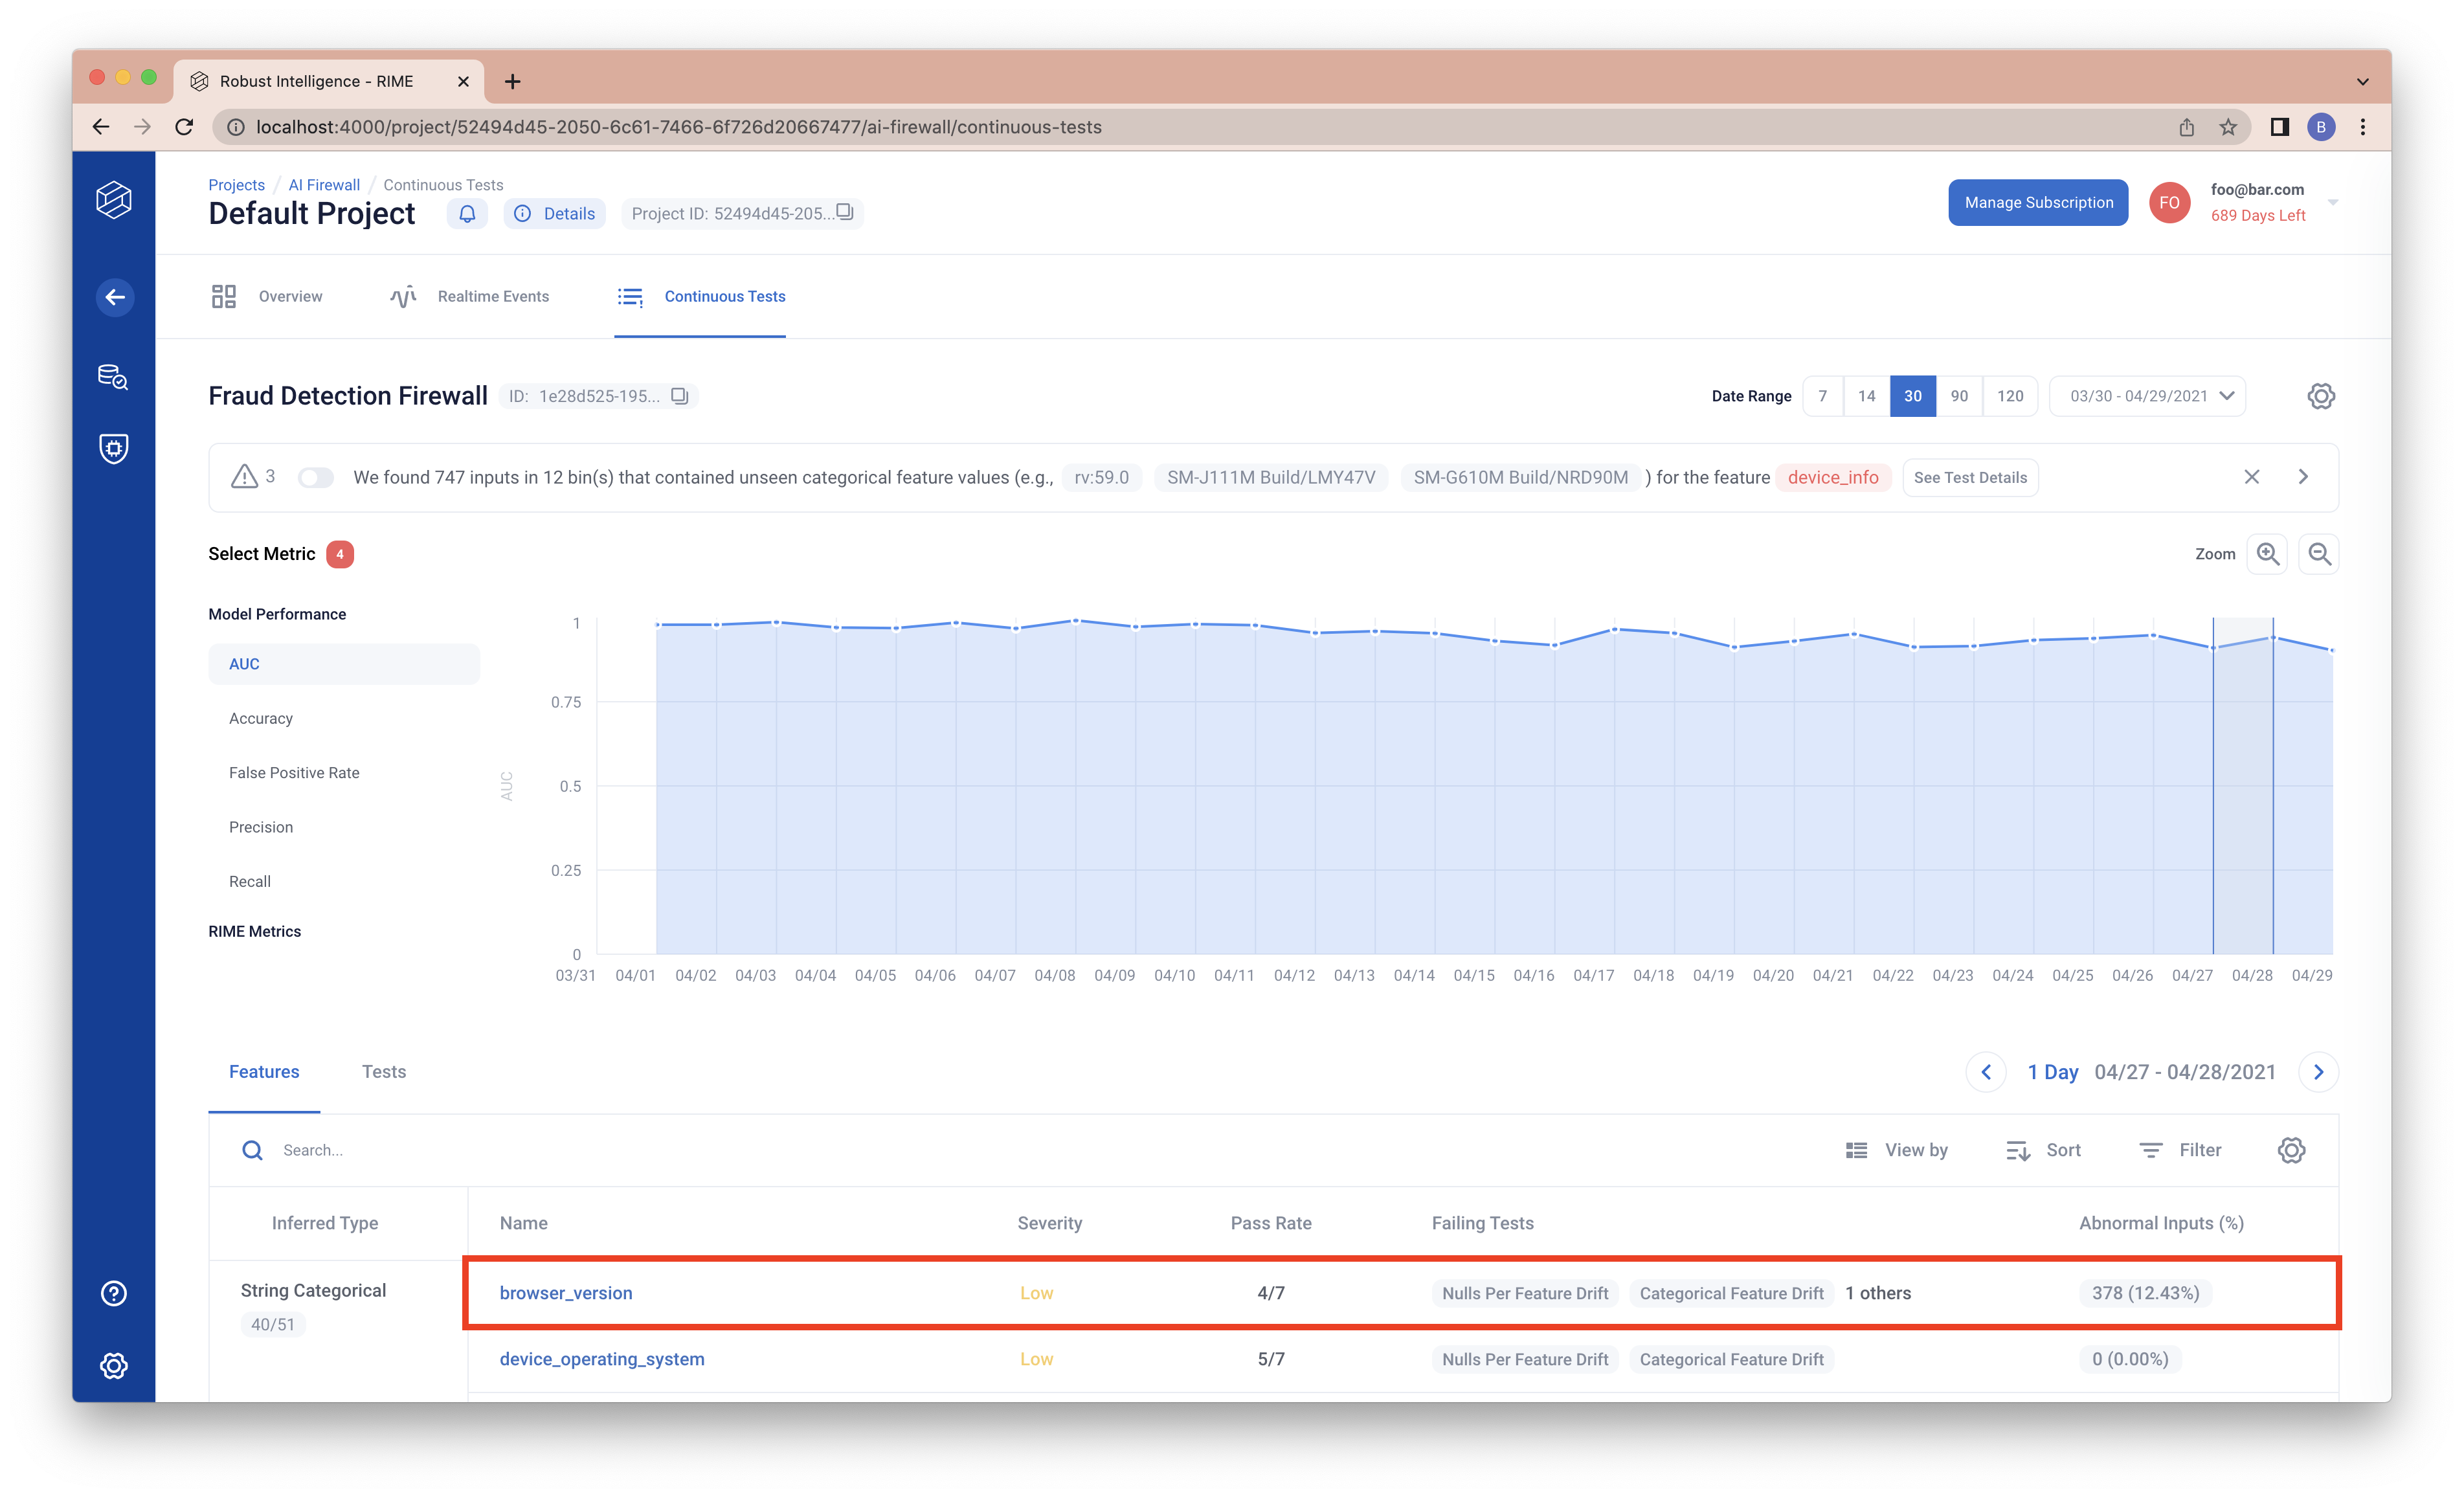Viewport: 2464px width, 1498px height.
Task: Click the back arrow circle in sidebar
Action: [115, 297]
